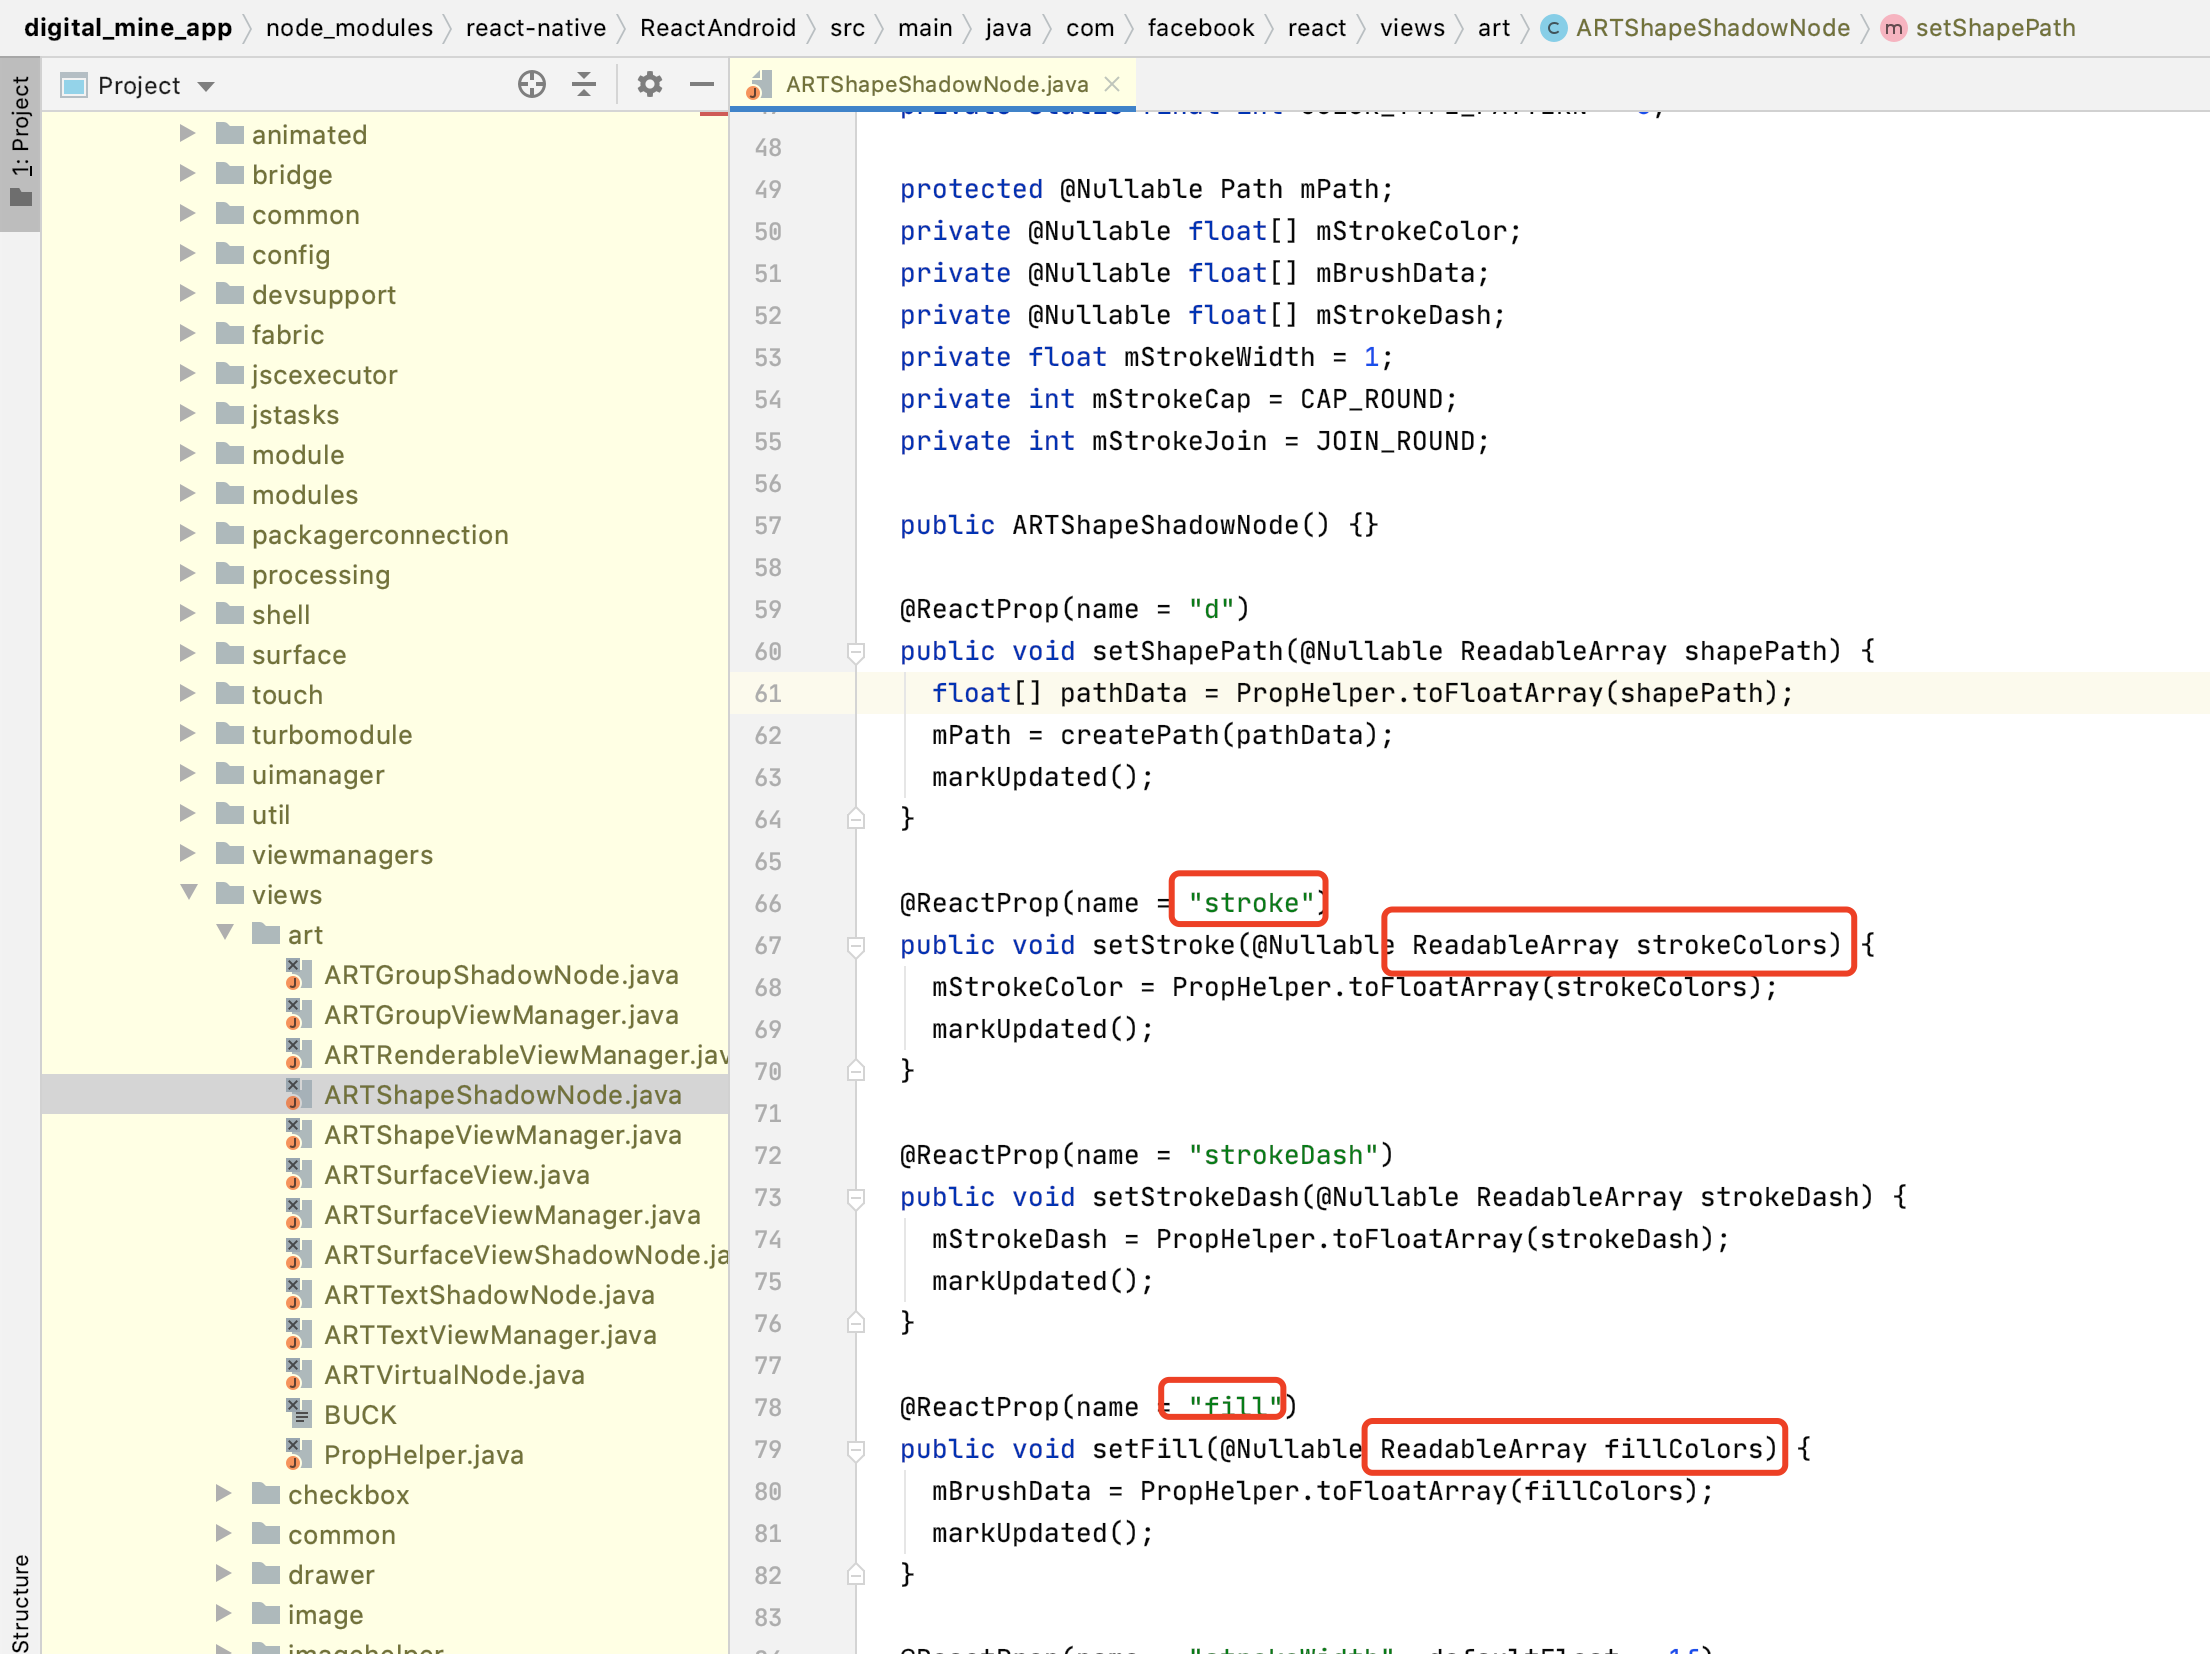This screenshot has width=2210, height=1654.
Task: Click the processing folder row
Action: click(385, 574)
